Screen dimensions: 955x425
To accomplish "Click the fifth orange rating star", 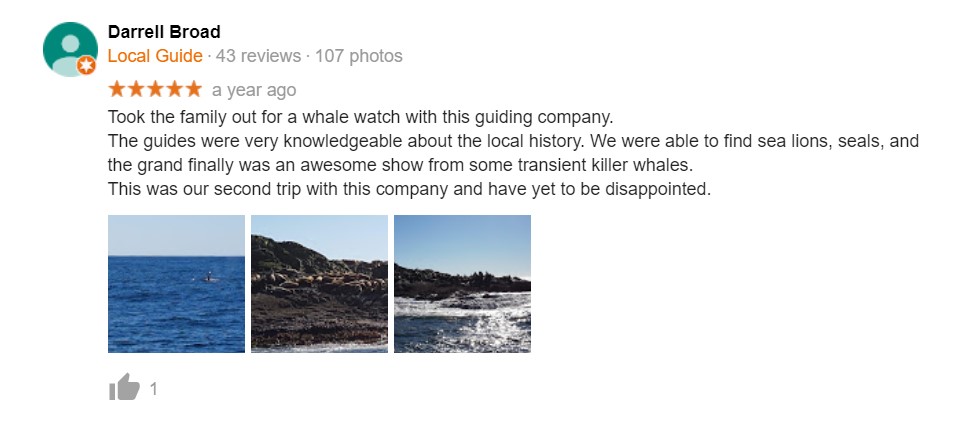I will [194, 90].
